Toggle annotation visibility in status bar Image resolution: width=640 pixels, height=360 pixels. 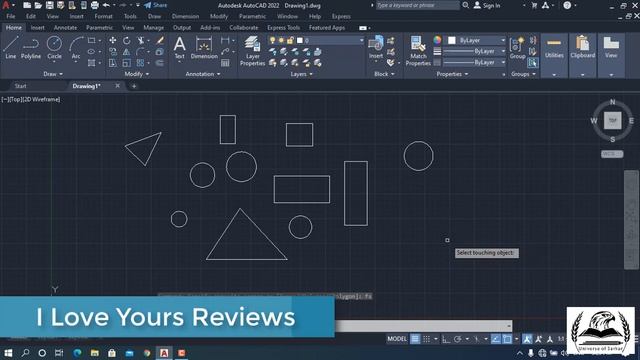[527, 339]
